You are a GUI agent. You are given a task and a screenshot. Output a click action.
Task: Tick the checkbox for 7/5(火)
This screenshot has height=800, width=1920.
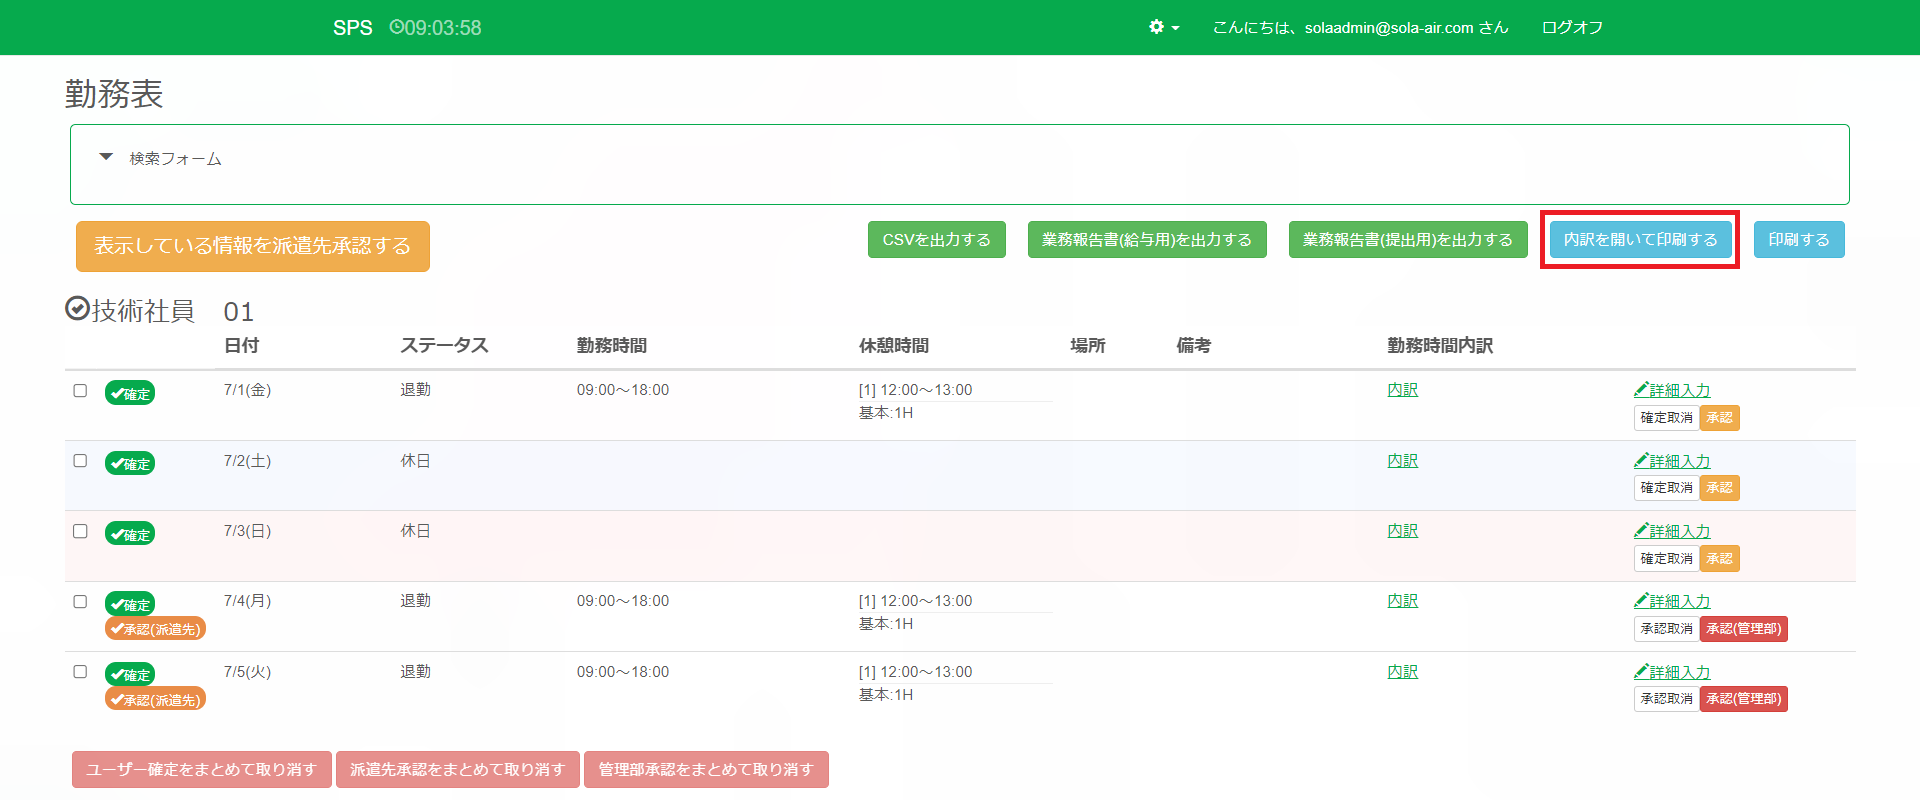coord(80,672)
